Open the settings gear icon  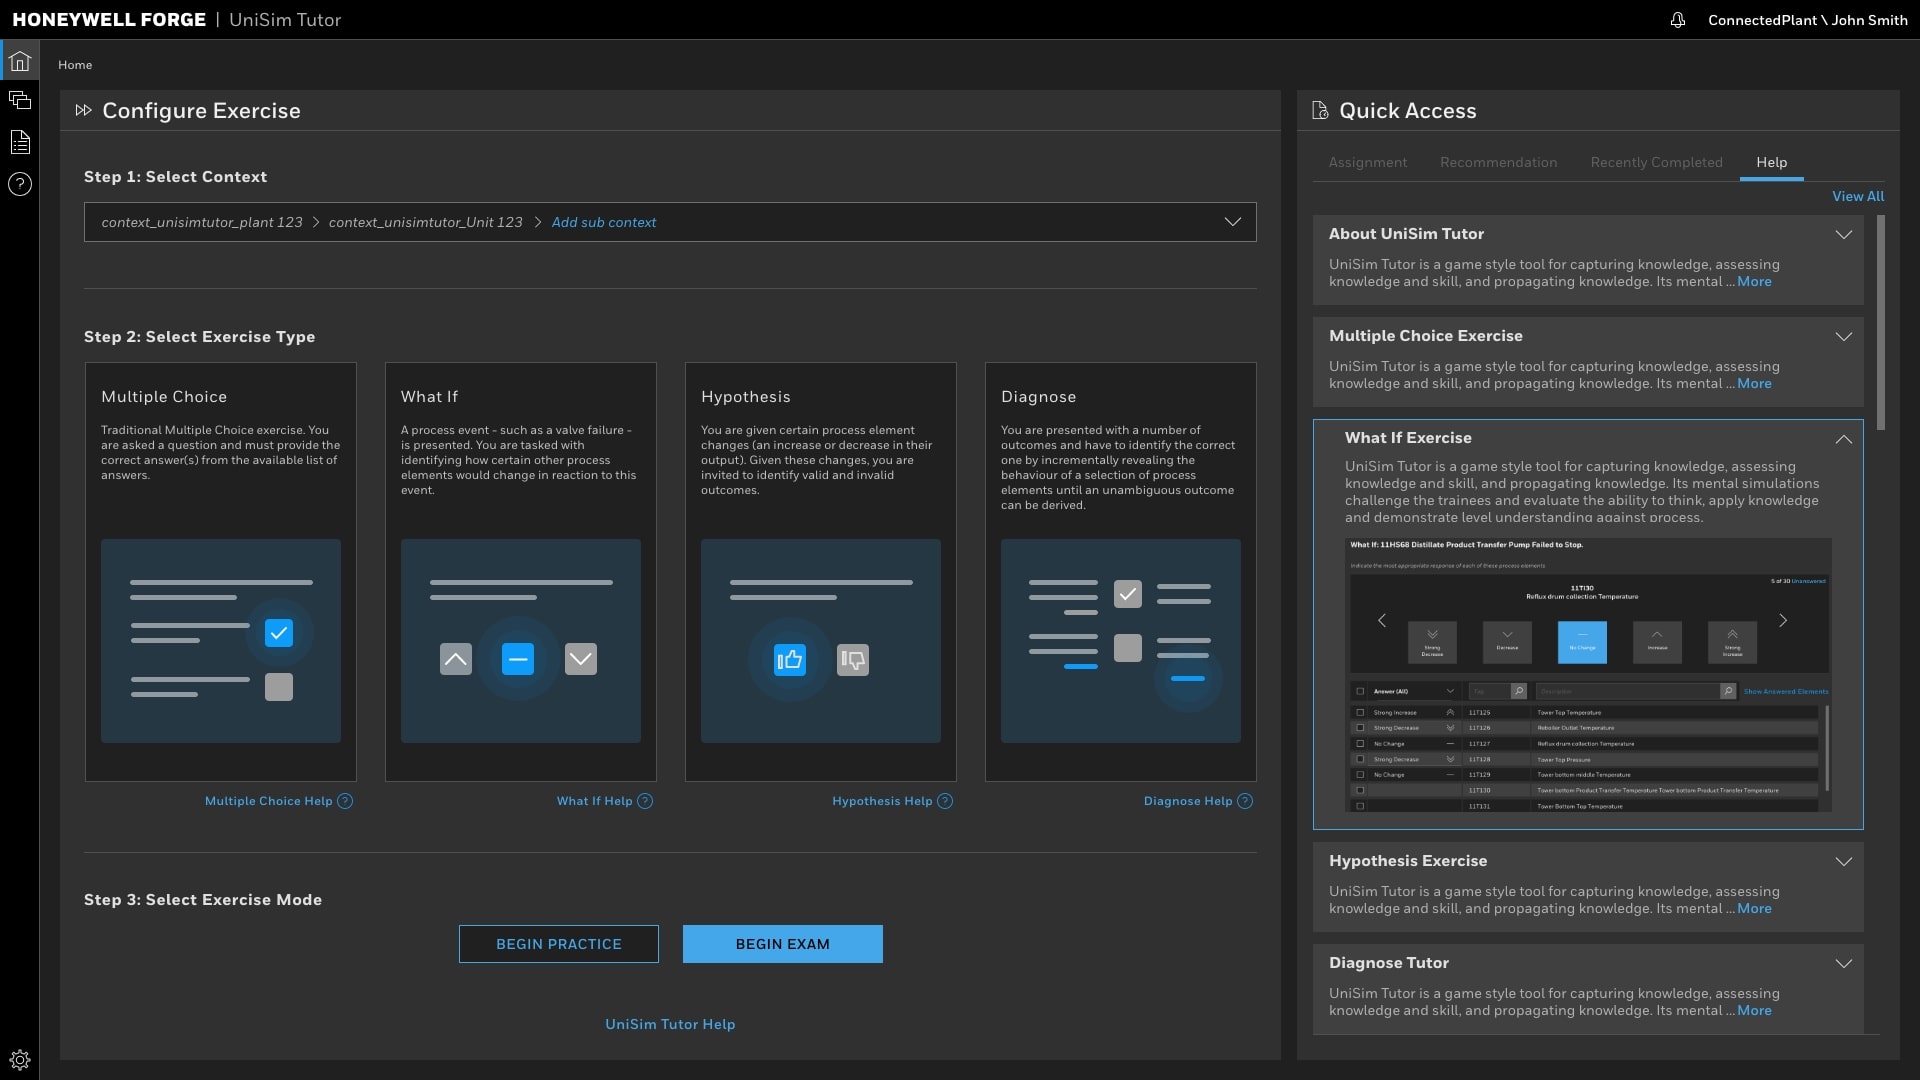[x=20, y=1060]
